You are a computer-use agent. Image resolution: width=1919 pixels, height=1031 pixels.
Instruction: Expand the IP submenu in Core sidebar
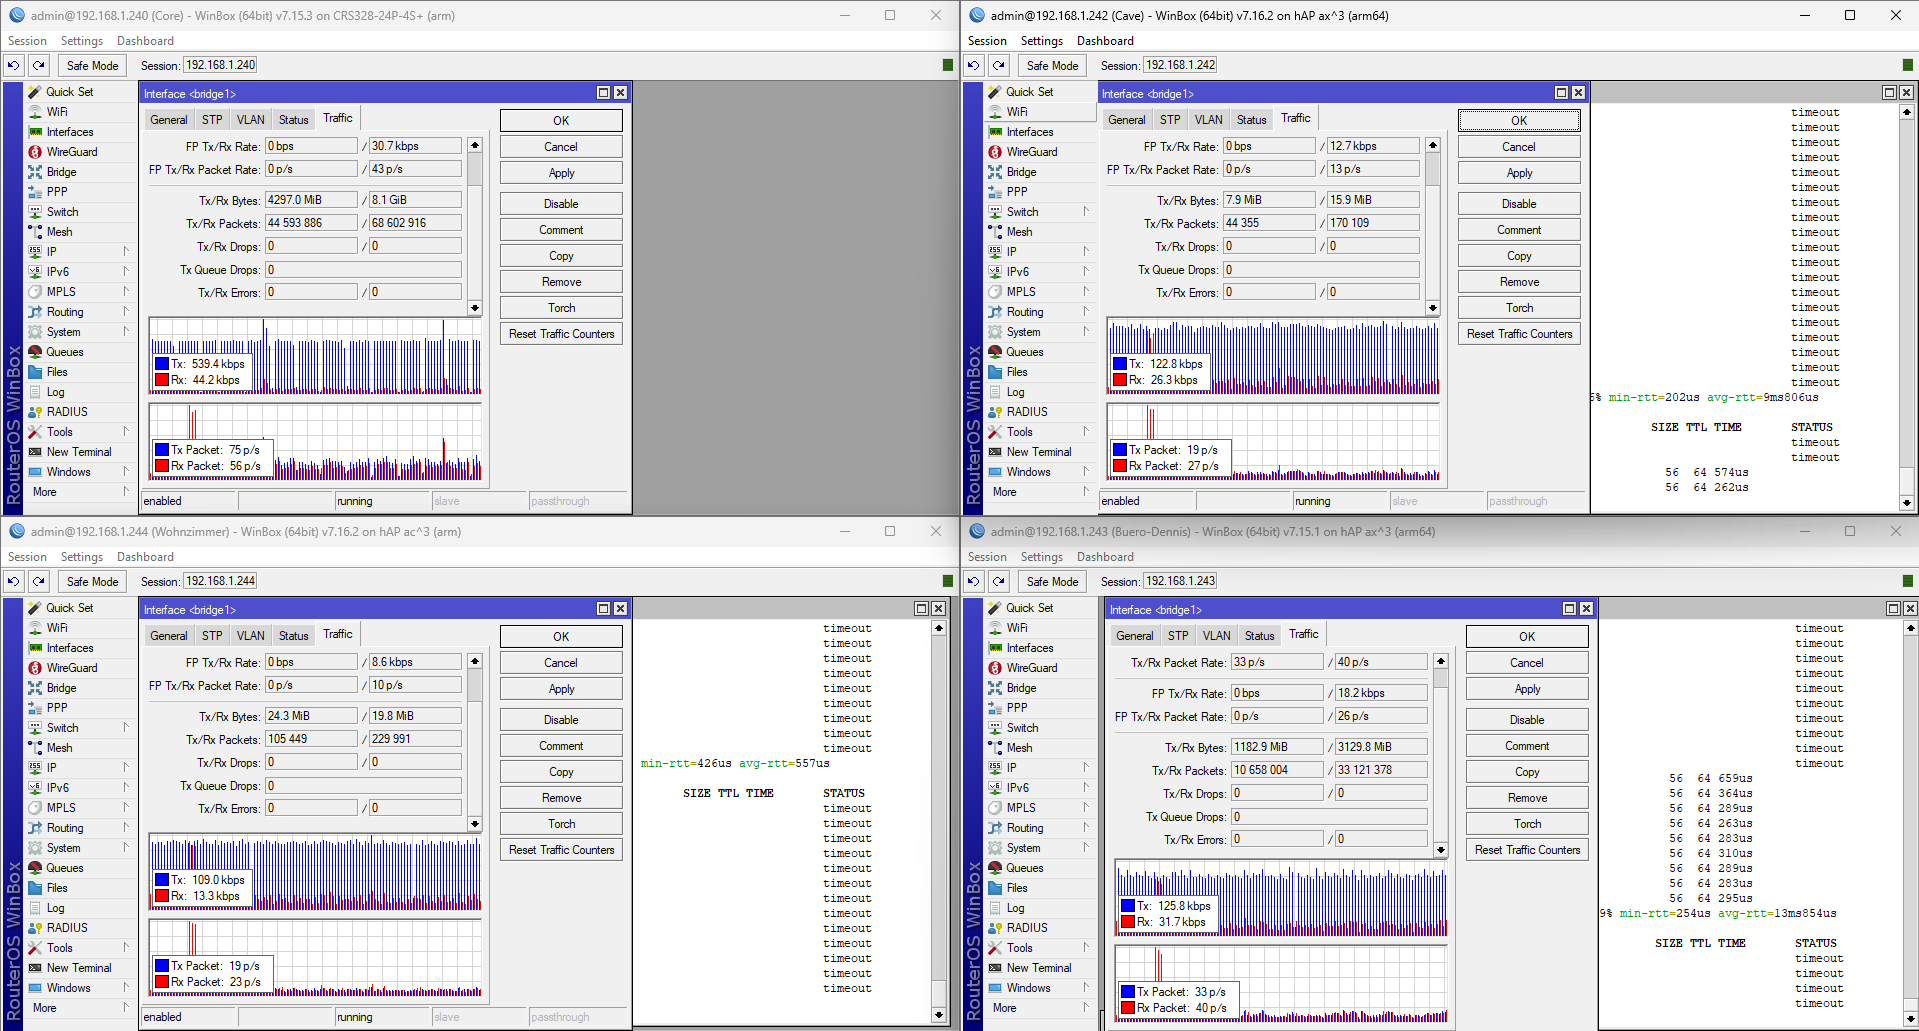[x=52, y=252]
